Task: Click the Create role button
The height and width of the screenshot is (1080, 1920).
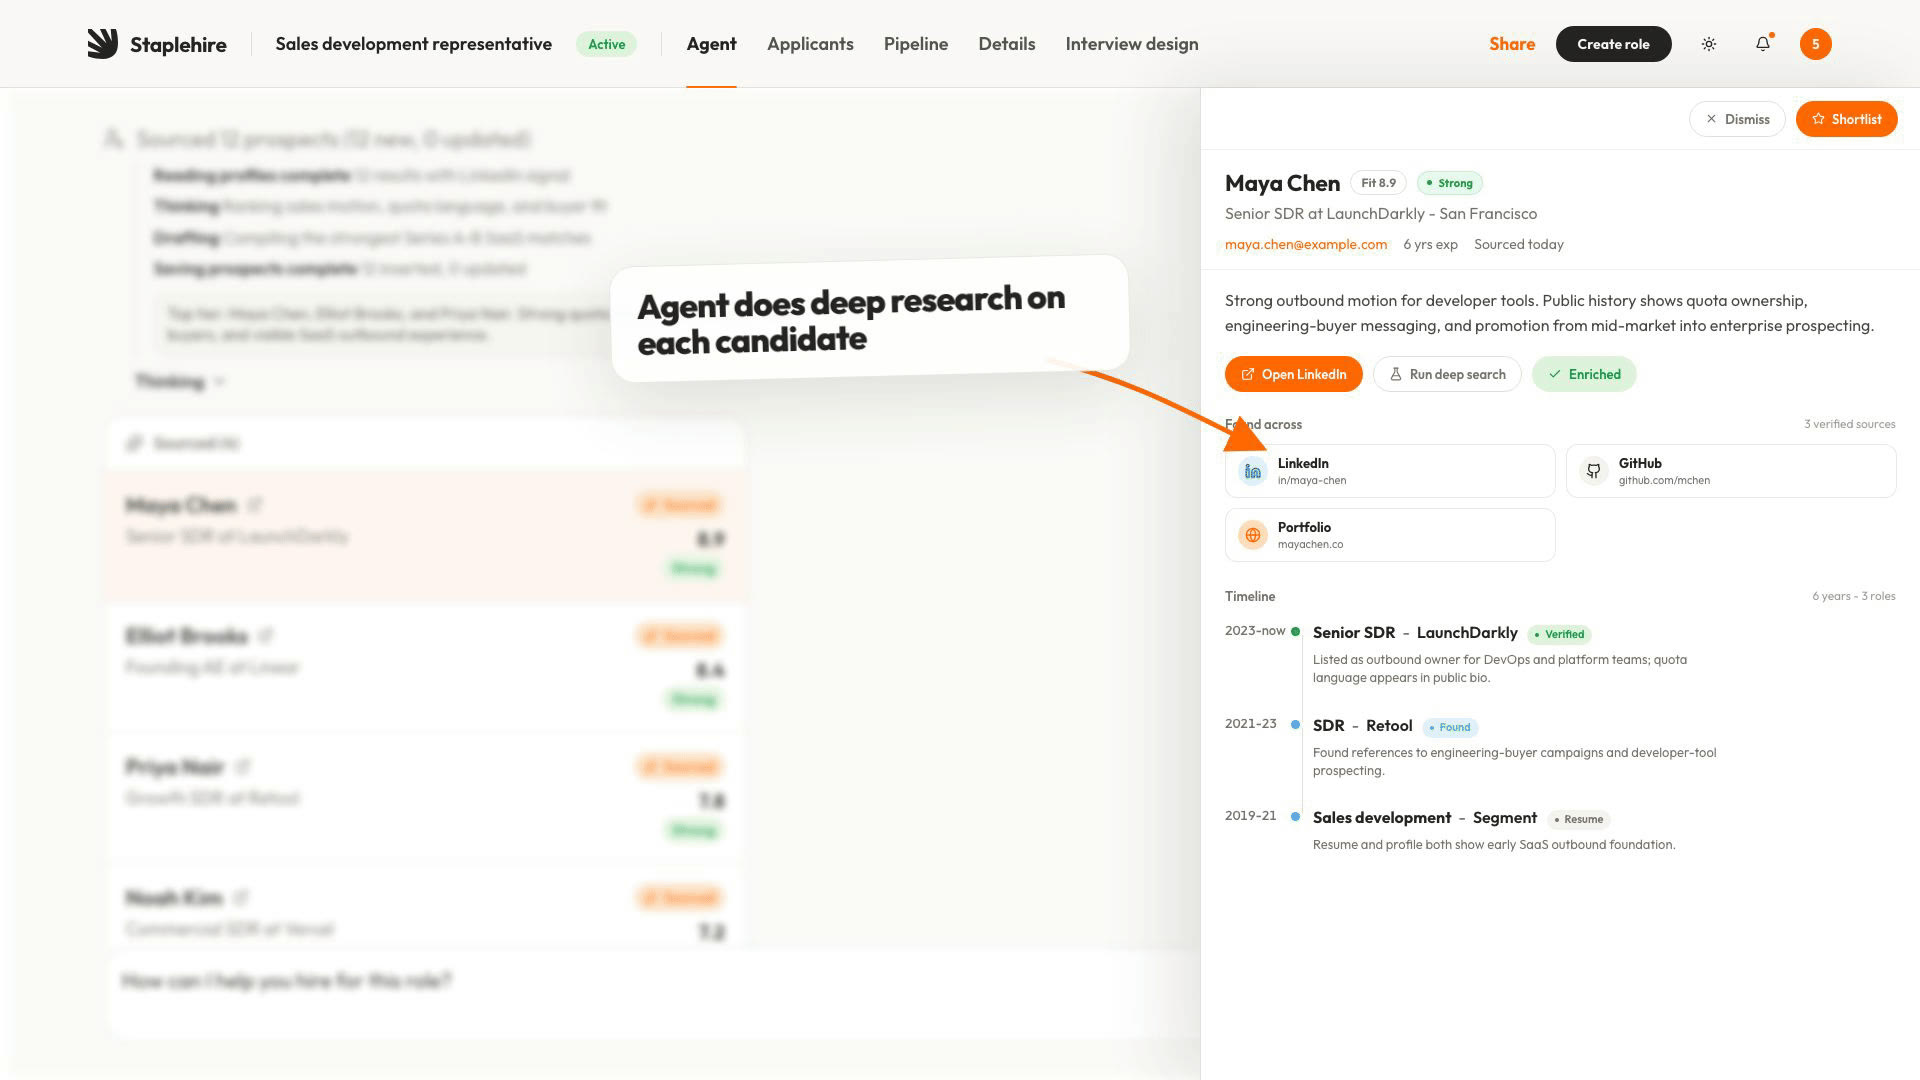Action: coord(1613,44)
